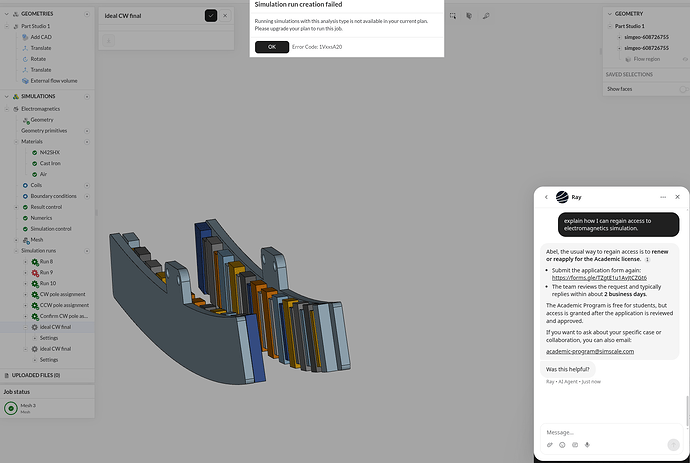Select the first simgeo-608726755 entry
Screen dimensions: 690x463
click(646, 37)
